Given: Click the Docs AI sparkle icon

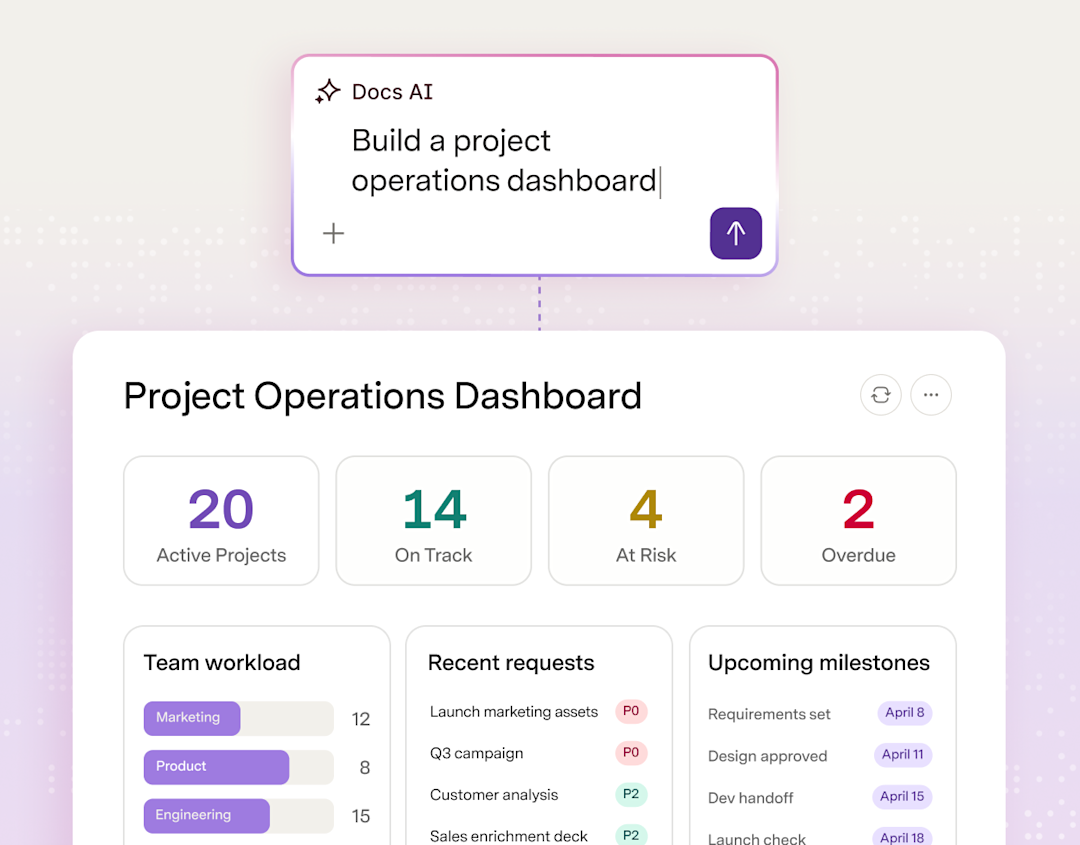Looking at the screenshot, I should pos(328,92).
